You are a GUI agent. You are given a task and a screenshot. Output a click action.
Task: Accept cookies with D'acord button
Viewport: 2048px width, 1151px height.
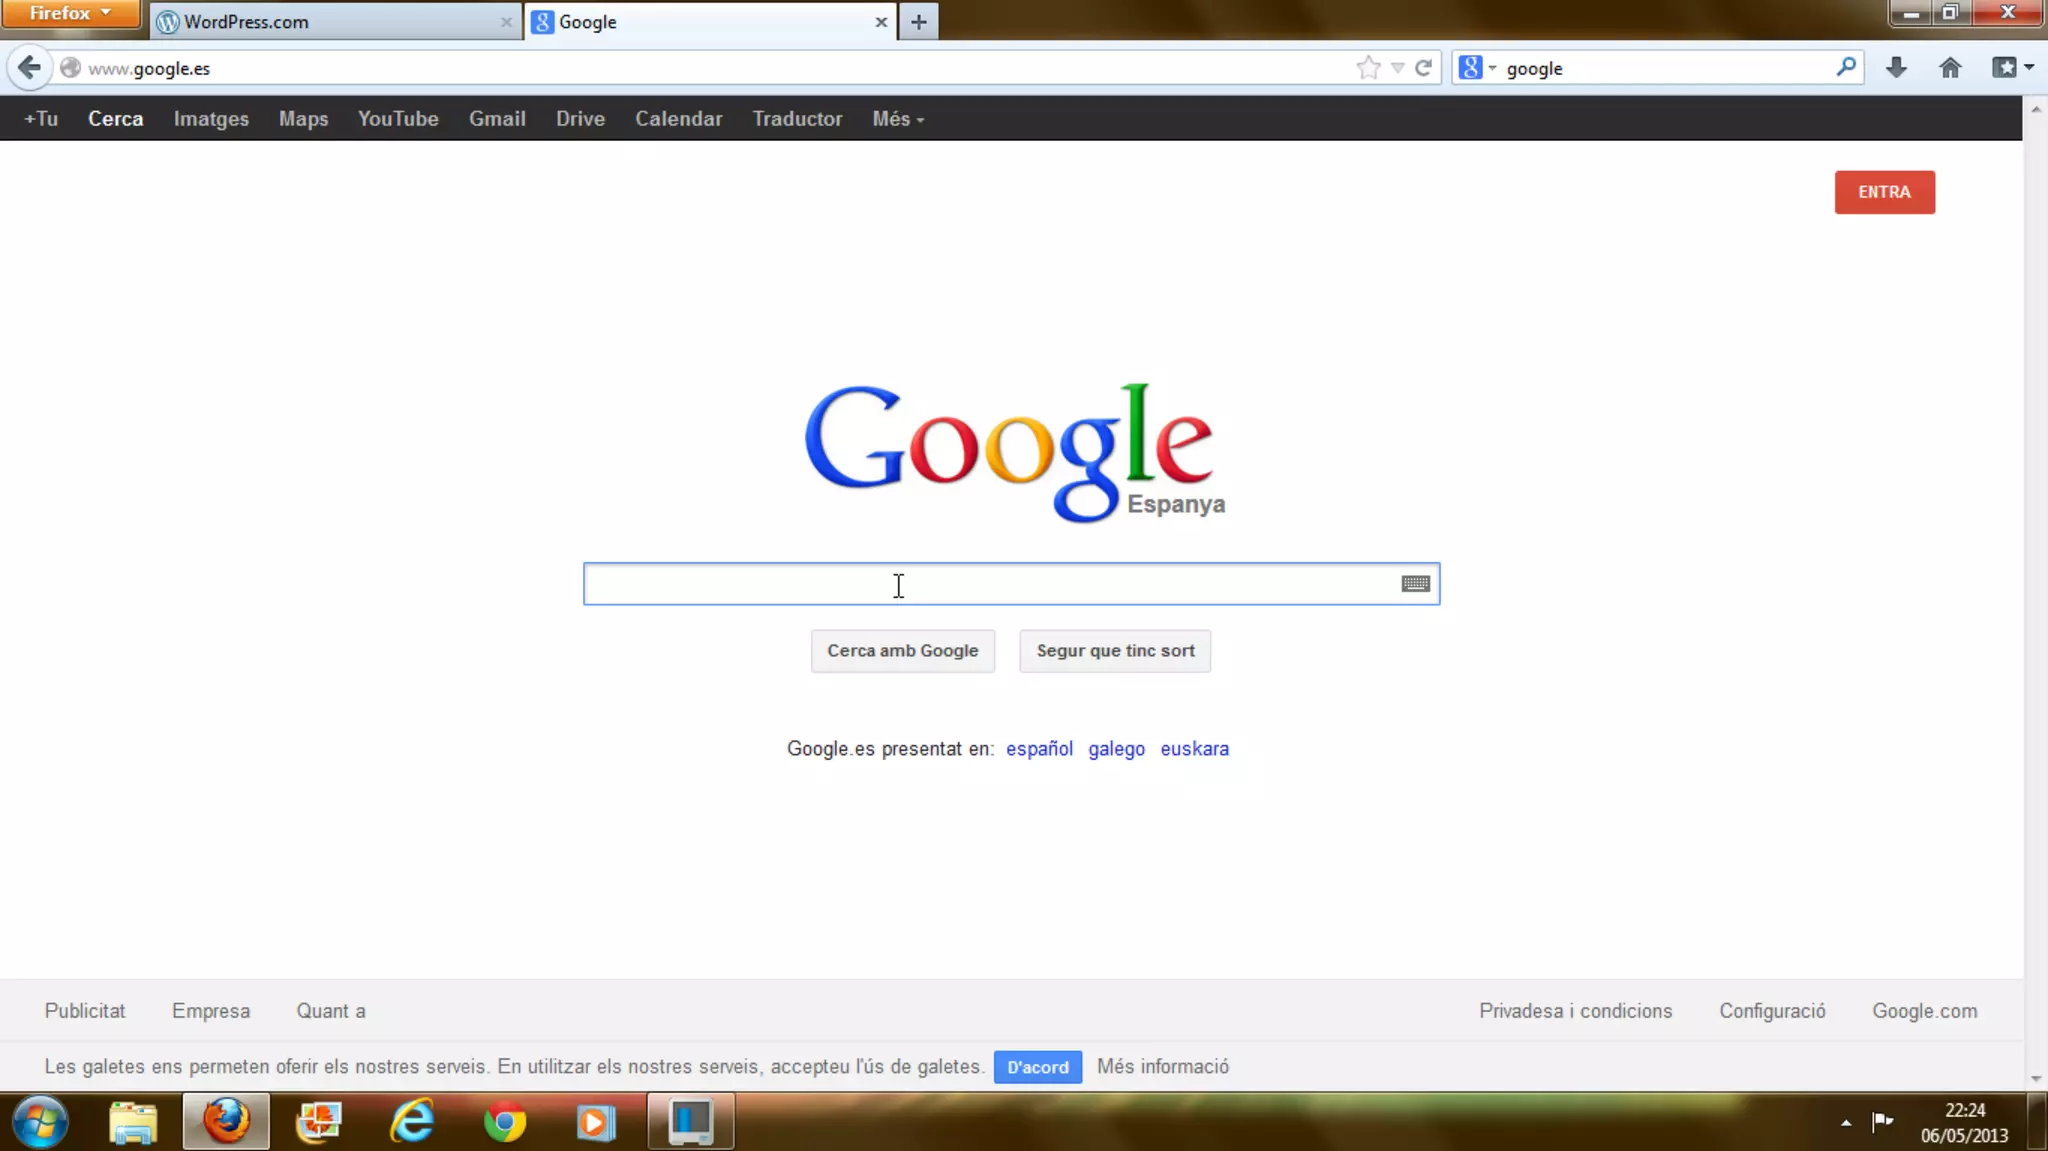[x=1037, y=1067]
